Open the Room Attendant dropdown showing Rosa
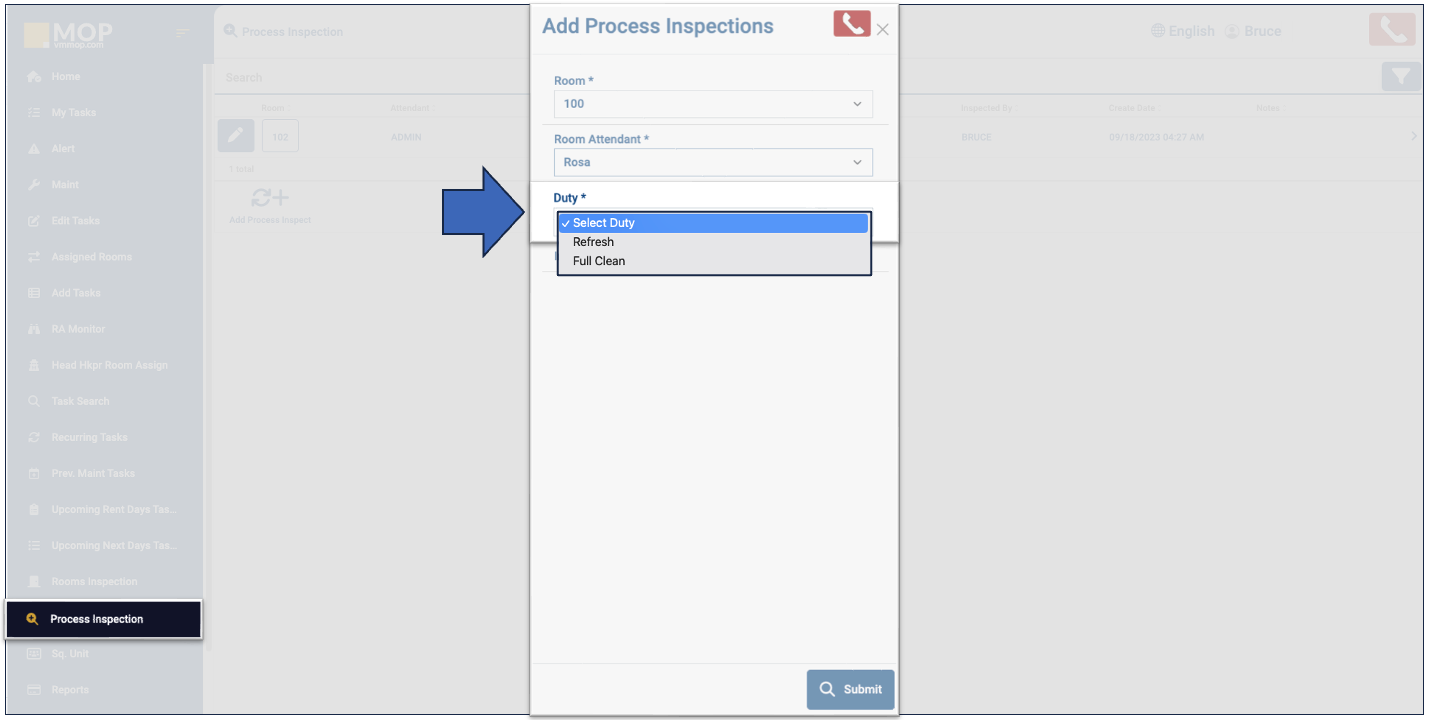 (x=713, y=162)
